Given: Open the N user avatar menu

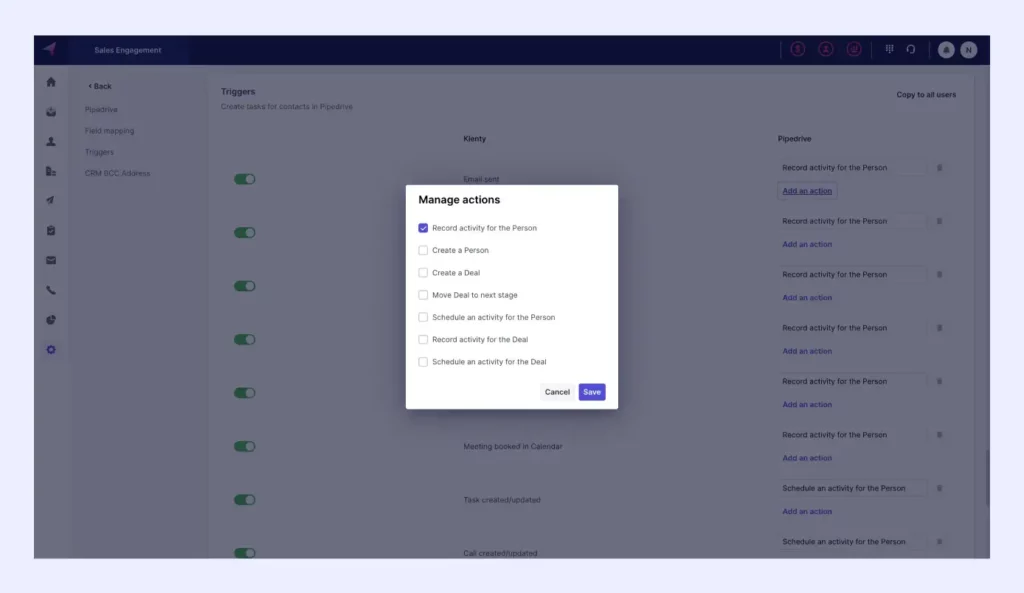Looking at the screenshot, I should click(968, 50).
